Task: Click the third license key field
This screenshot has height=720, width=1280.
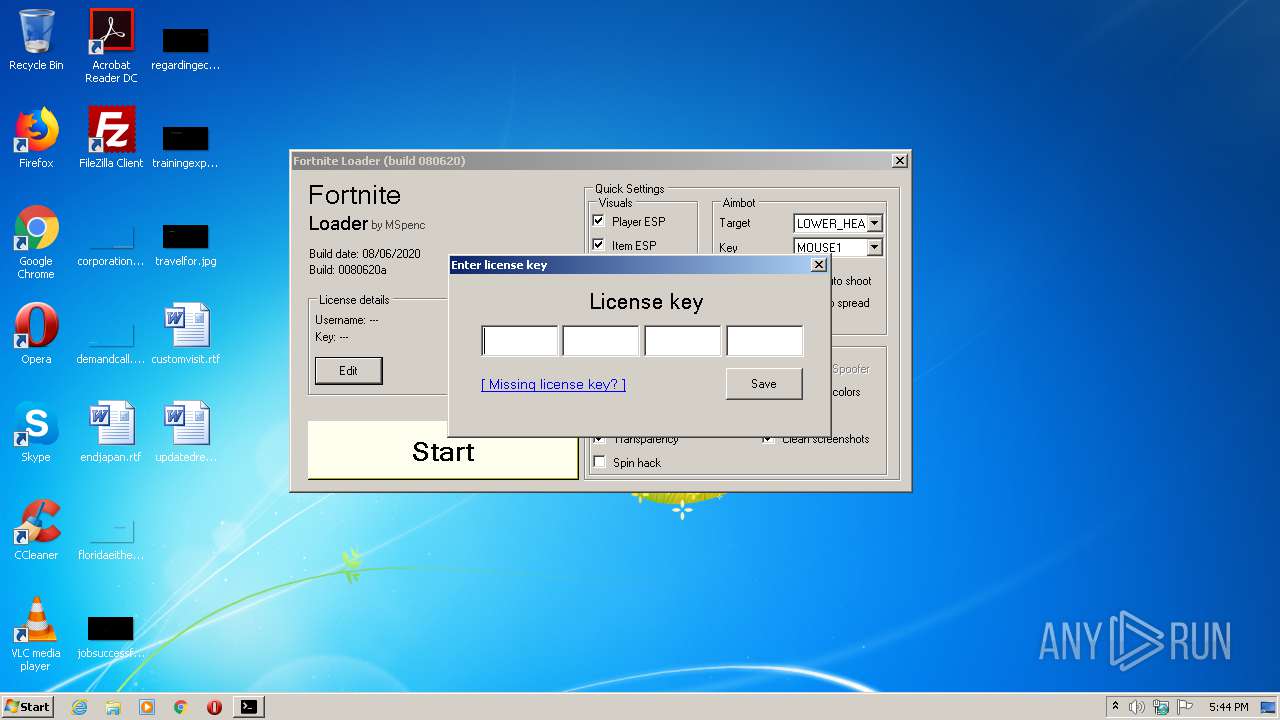Action: [683, 341]
